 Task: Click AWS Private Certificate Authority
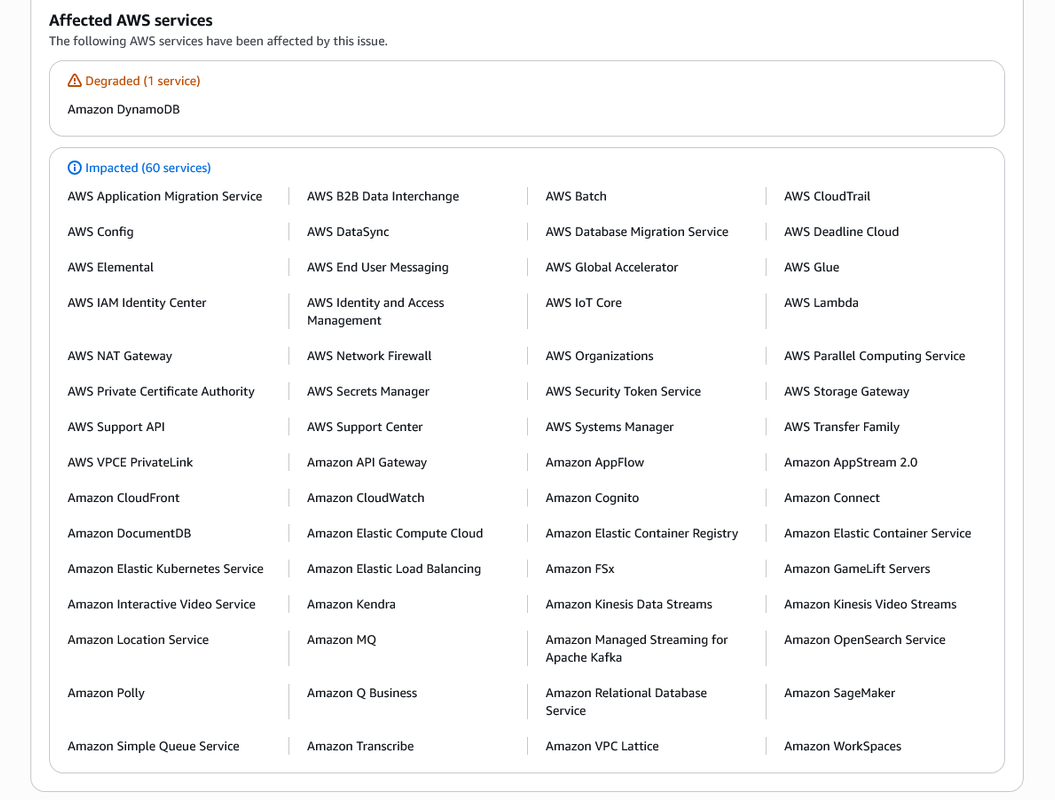(161, 392)
